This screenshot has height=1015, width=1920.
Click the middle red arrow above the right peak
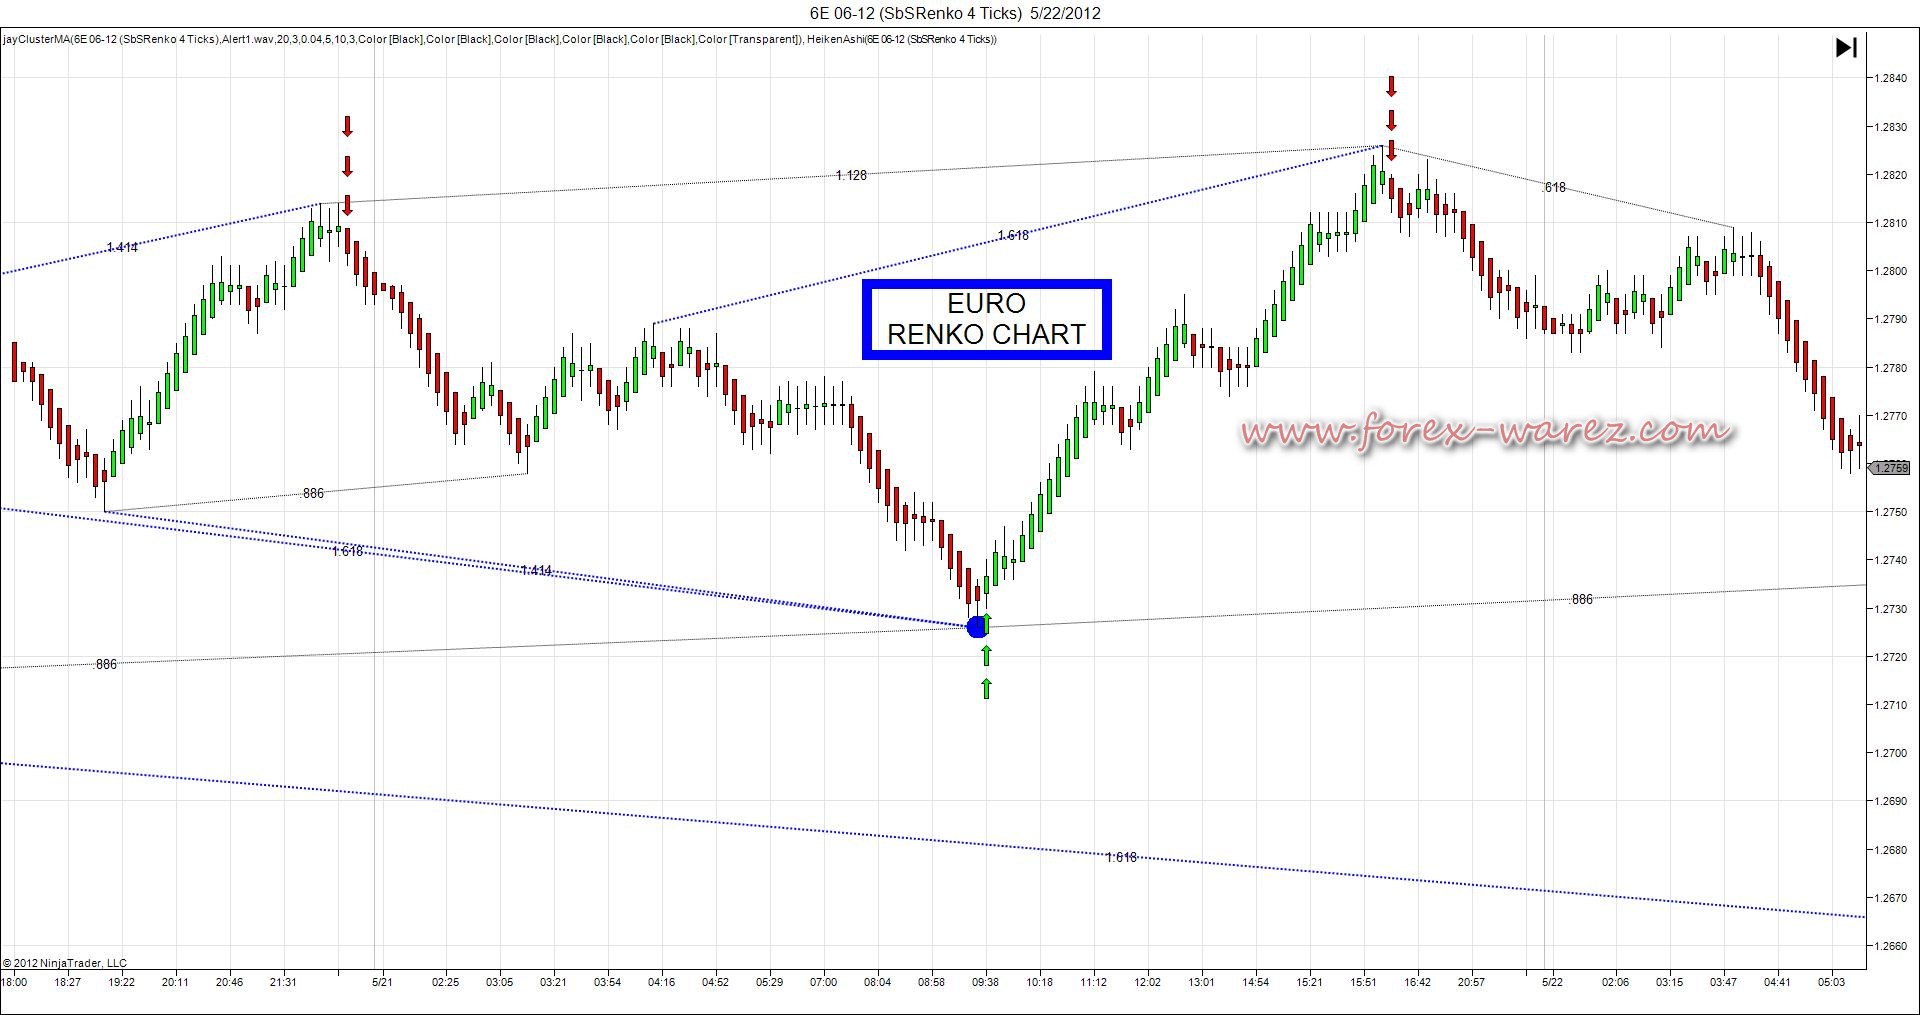tap(1390, 121)
